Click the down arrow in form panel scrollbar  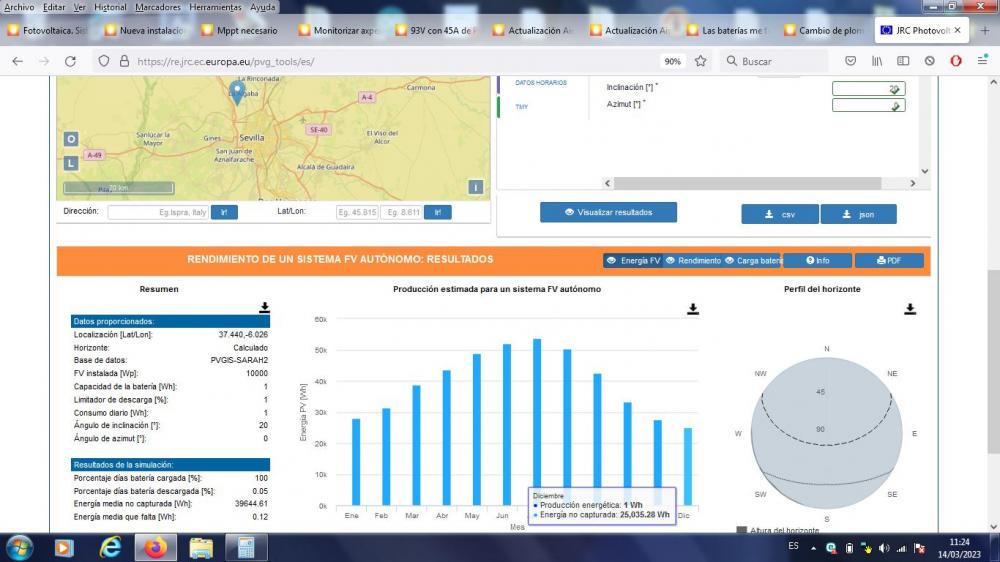coord(925,171)
